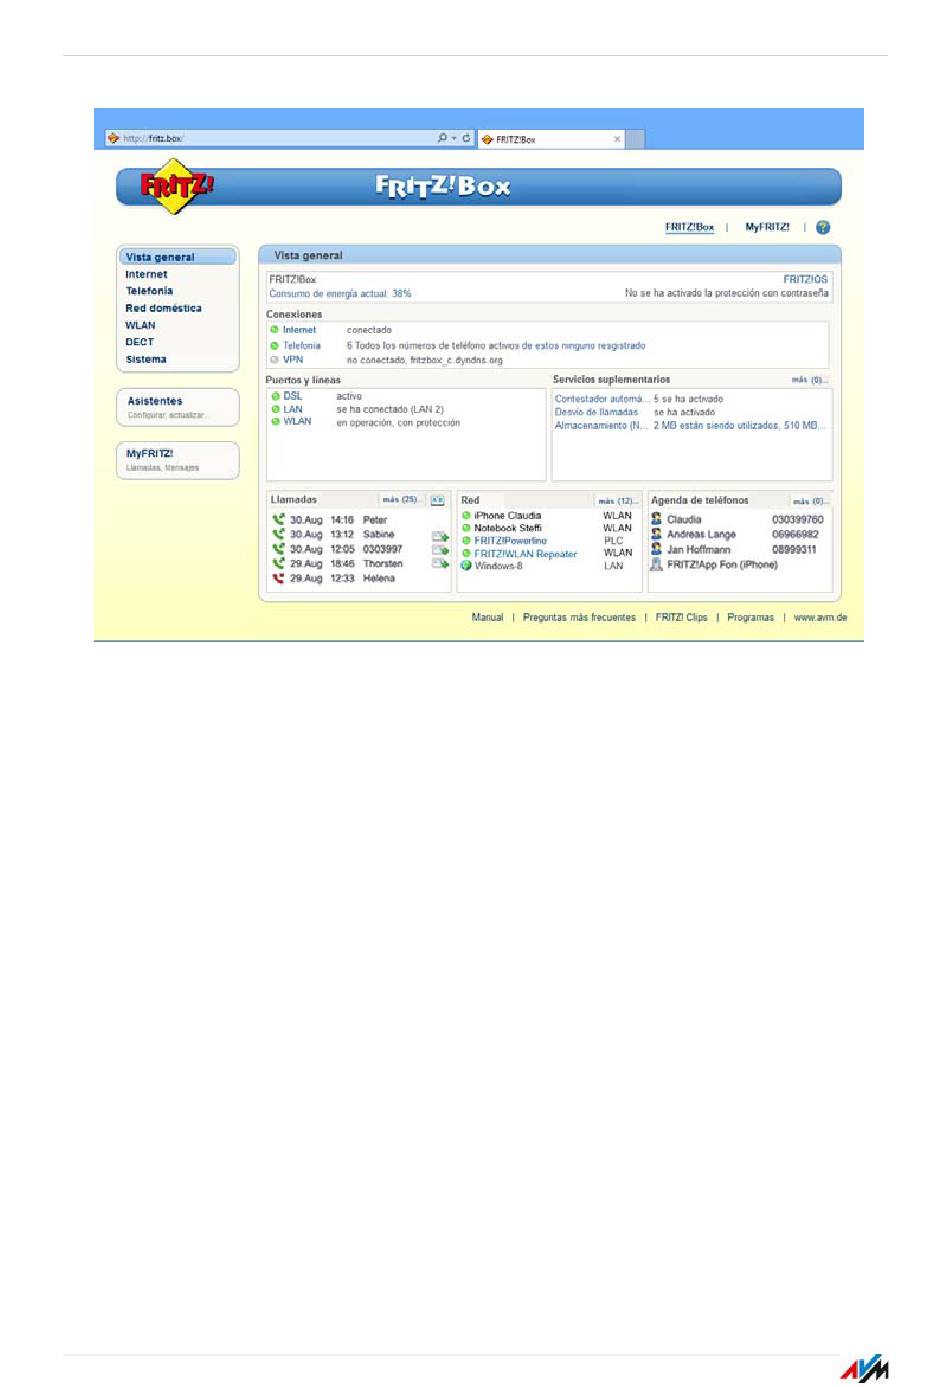Open the LAN link under Puertos y líneas
This screenshot has width=950, height=1387.
(293, 409)
